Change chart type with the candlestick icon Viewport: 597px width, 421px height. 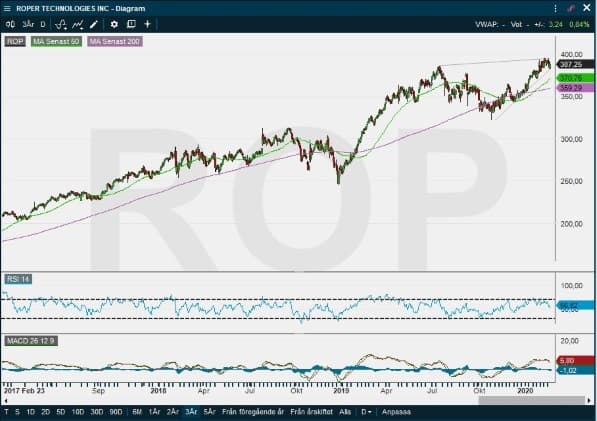click(x=10, y=24)
